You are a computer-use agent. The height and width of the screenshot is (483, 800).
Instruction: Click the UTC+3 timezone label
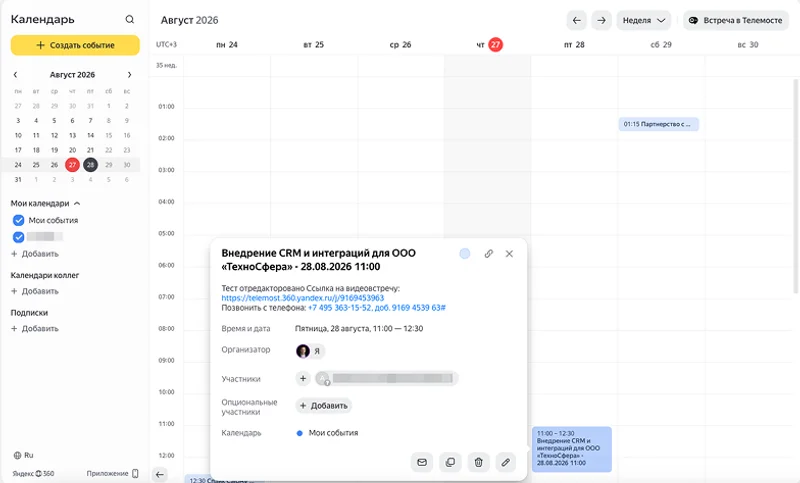click(x=166, y=45)
